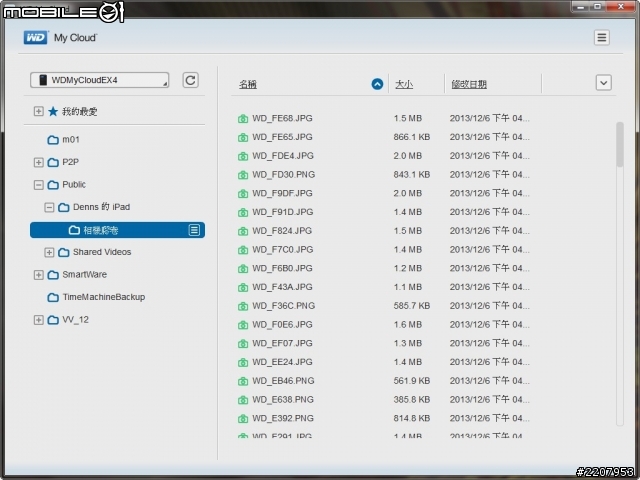
Task: Click the photo icon of WD_F36C.PNG
Action: pyautogui.click(x=243, y=307)
